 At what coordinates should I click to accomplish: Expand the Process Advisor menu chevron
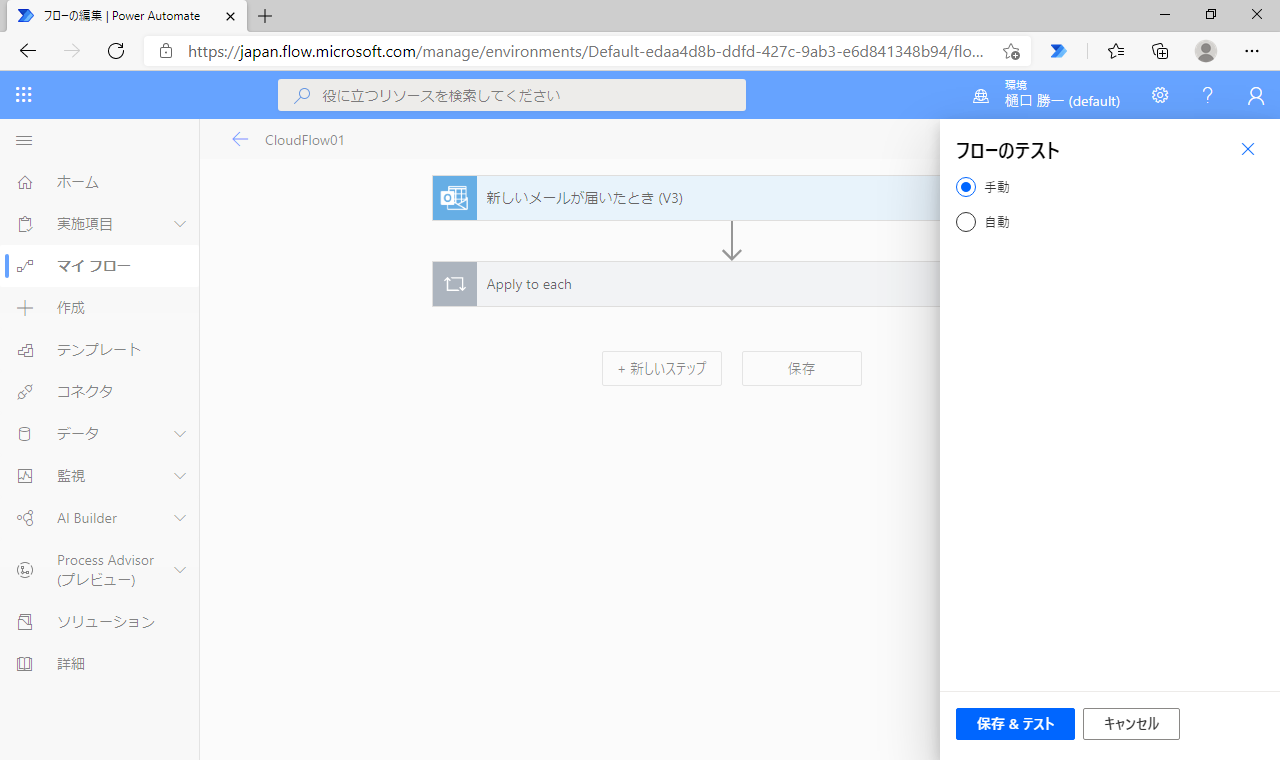pyautogui.click(x=180, y=570)
